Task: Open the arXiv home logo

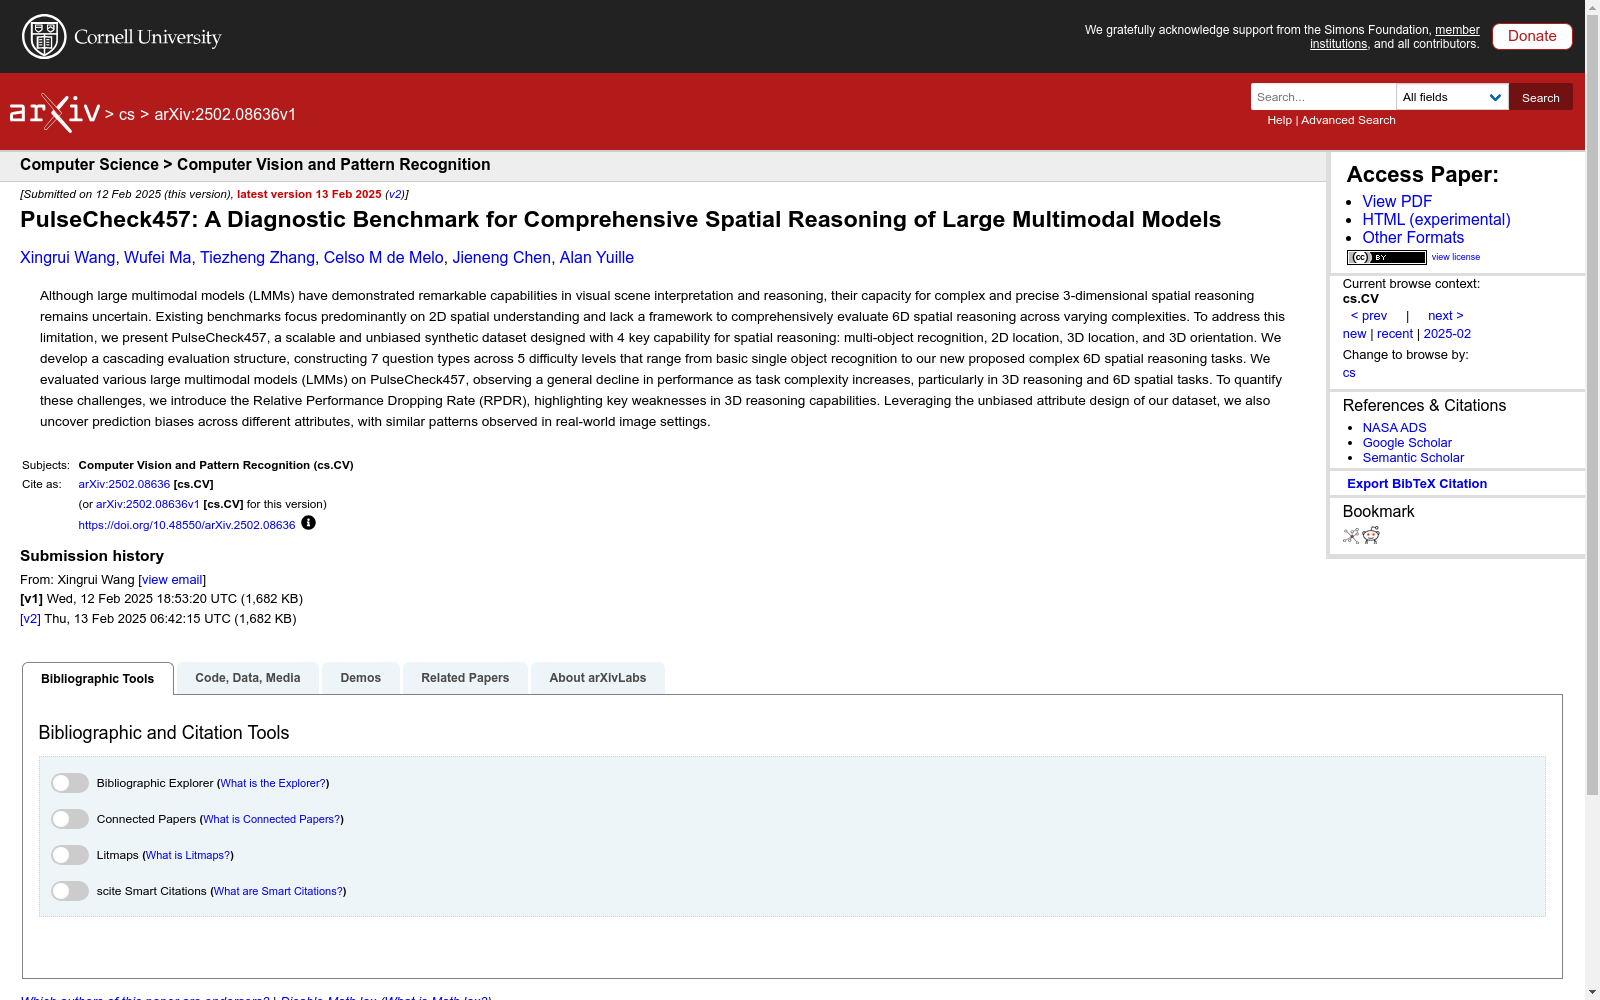Action: [55, 113]
